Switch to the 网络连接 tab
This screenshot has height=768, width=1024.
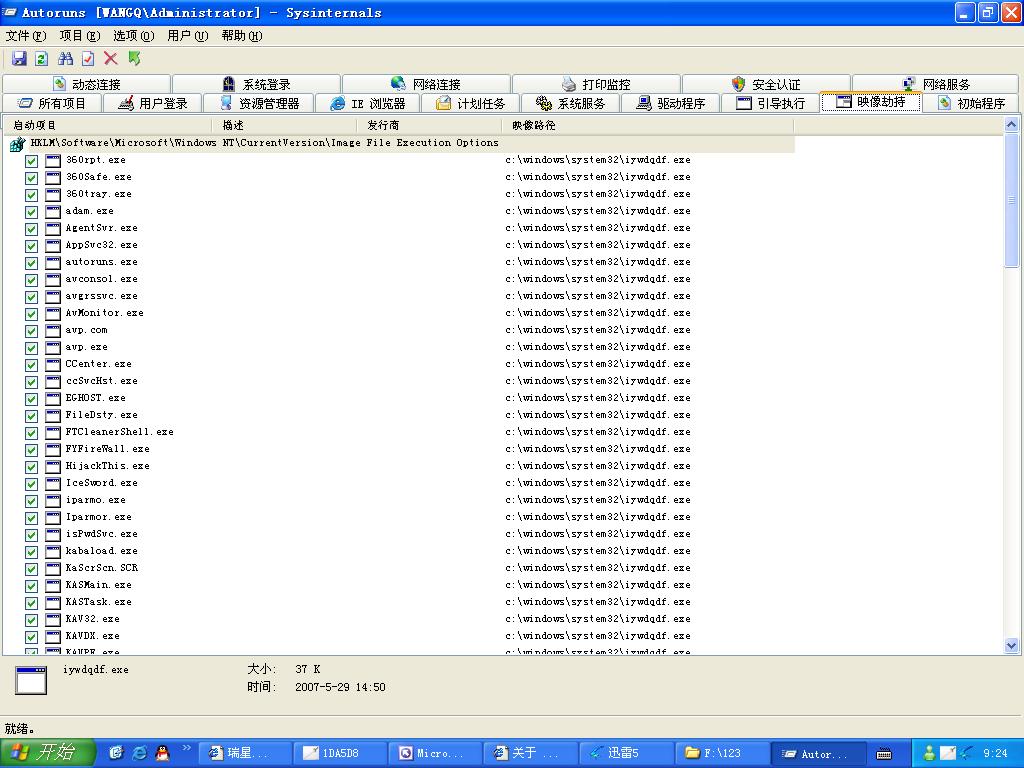[426, 84]
